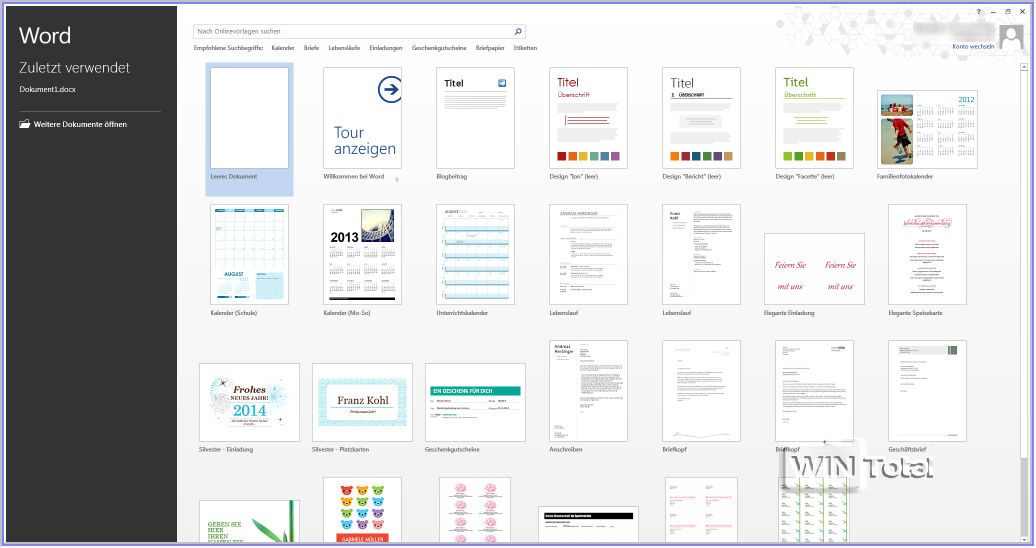Search suggested term Etiketten
The width and height of the screenshot is (1036, 548).
(525, 48)
